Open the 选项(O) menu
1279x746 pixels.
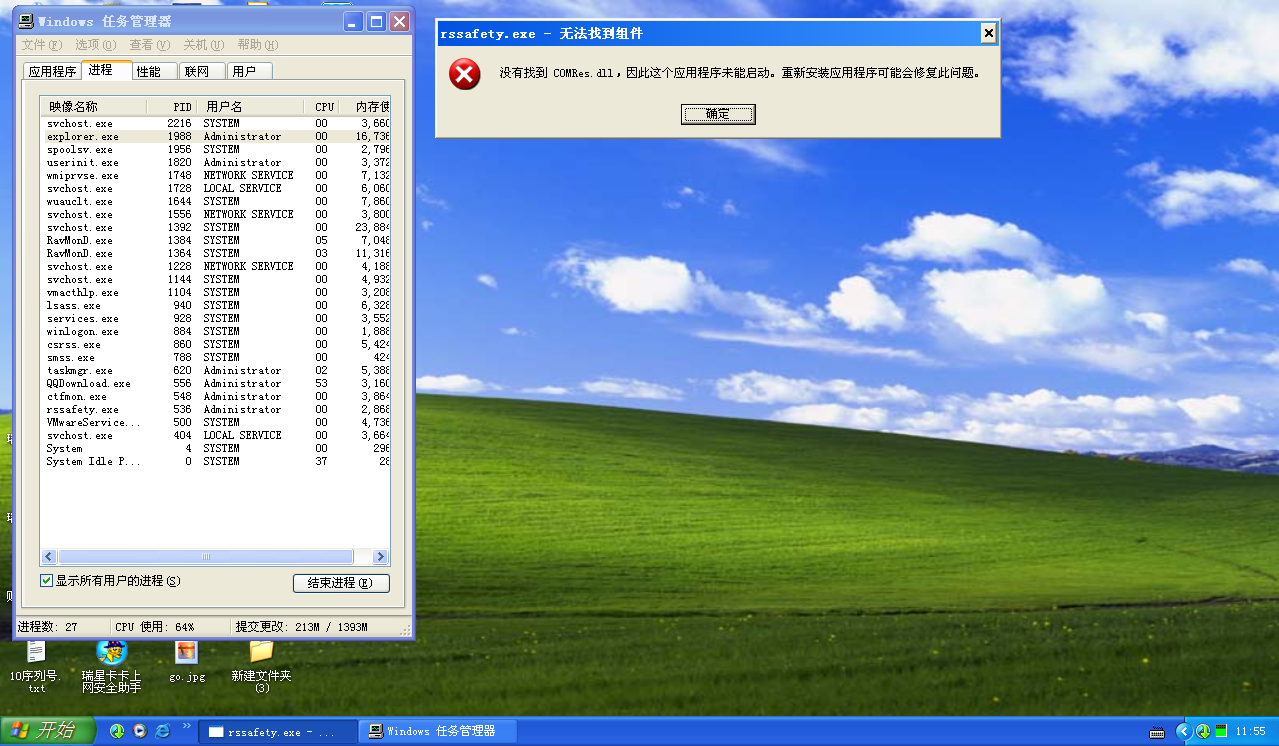click(95, 45)
